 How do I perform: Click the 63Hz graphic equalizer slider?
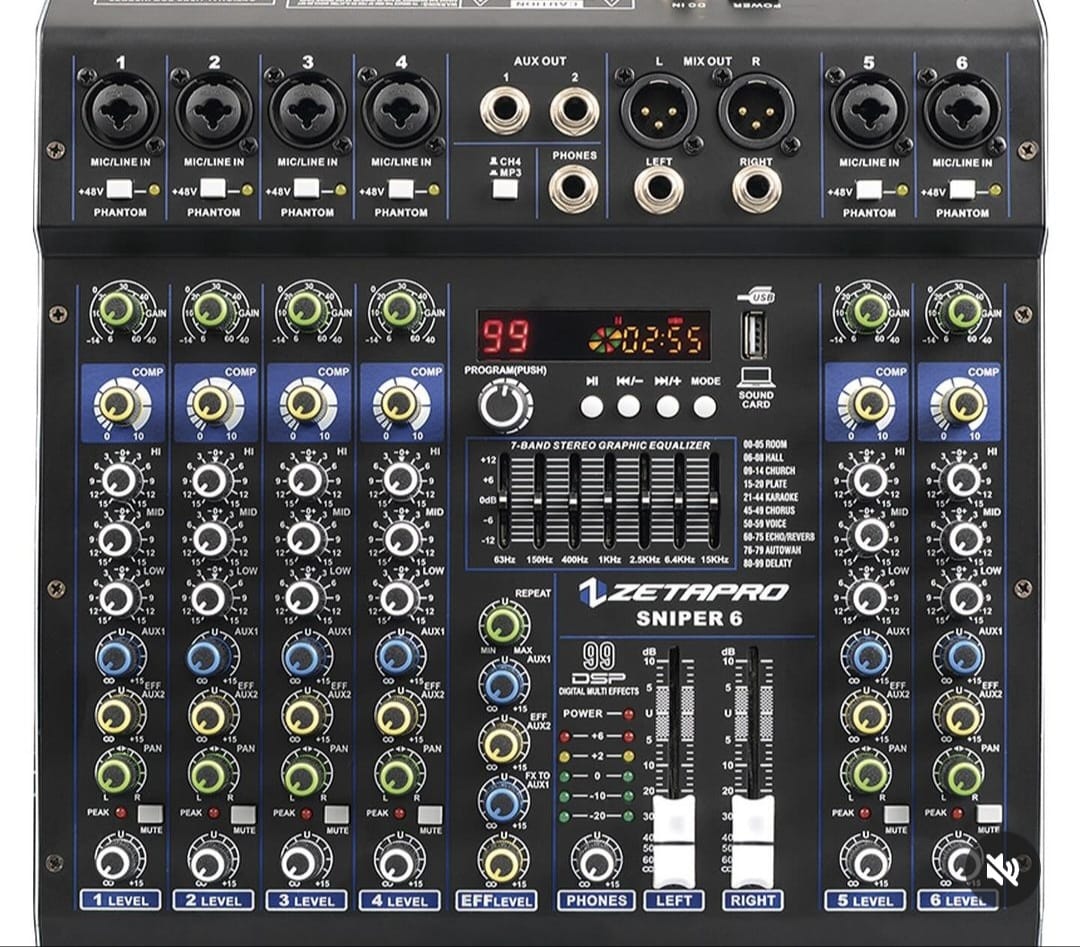click(x=503, y=500)
